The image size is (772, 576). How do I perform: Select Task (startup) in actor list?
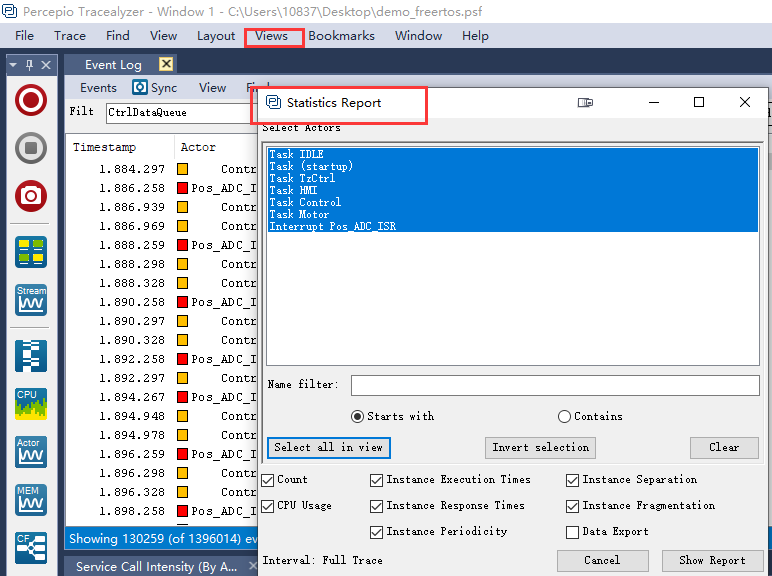pos(513,166)
